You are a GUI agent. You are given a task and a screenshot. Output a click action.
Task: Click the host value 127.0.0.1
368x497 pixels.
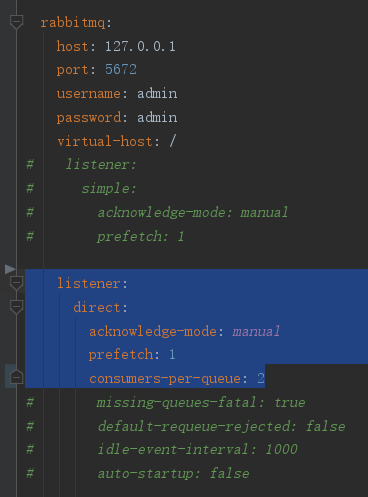pos(140,46)
